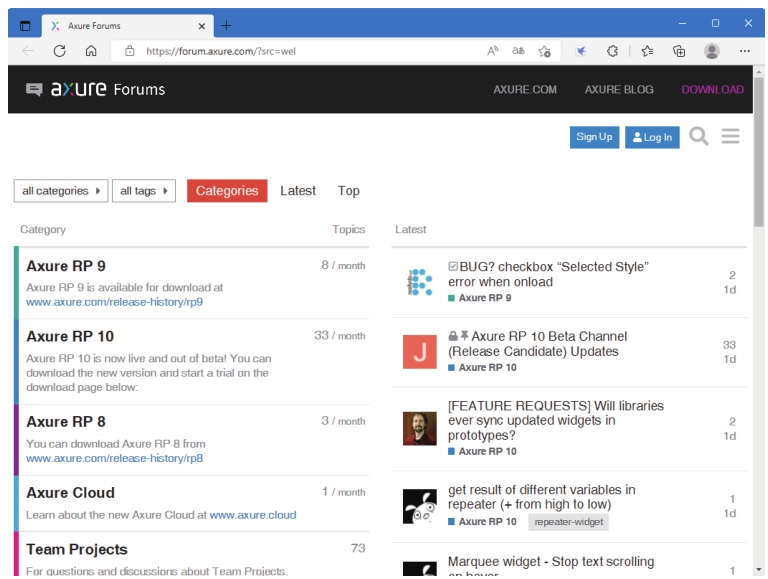Add page to favorites star icon
The width and height of the screenshot is (768, 579).
click(x=545, y=51)
